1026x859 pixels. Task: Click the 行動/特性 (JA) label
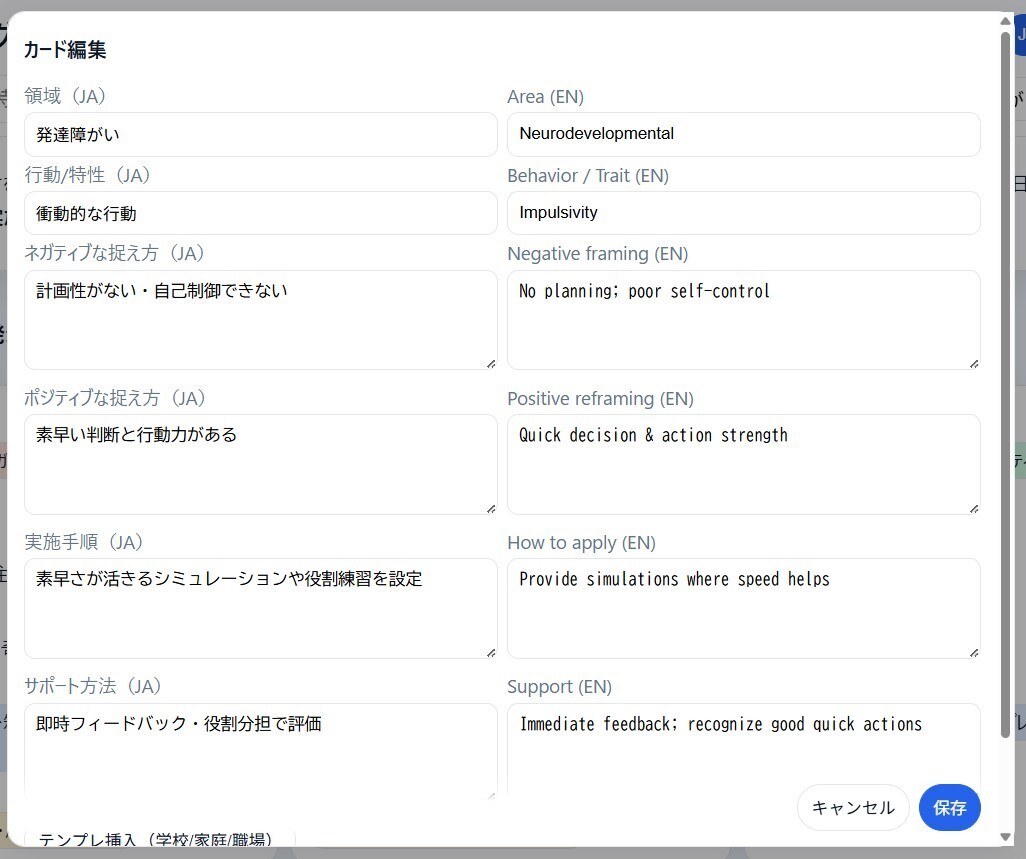[87, 175]
